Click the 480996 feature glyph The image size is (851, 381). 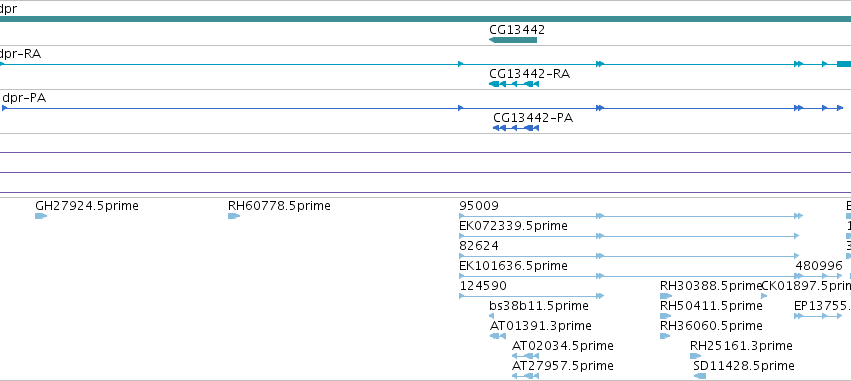[819, 276]
